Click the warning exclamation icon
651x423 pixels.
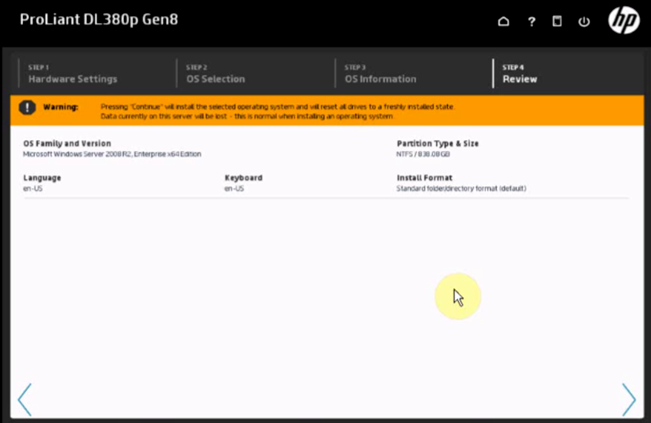pos(27,108)
